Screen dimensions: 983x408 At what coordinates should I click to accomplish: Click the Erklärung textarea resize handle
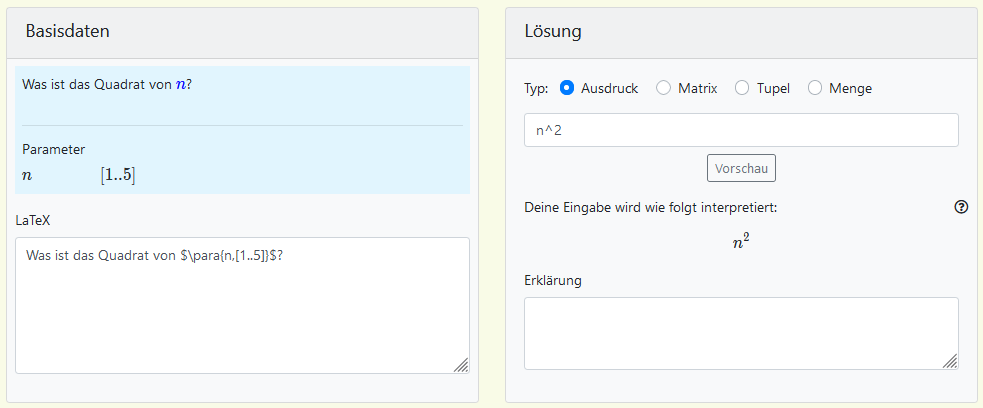click(950, 361)
